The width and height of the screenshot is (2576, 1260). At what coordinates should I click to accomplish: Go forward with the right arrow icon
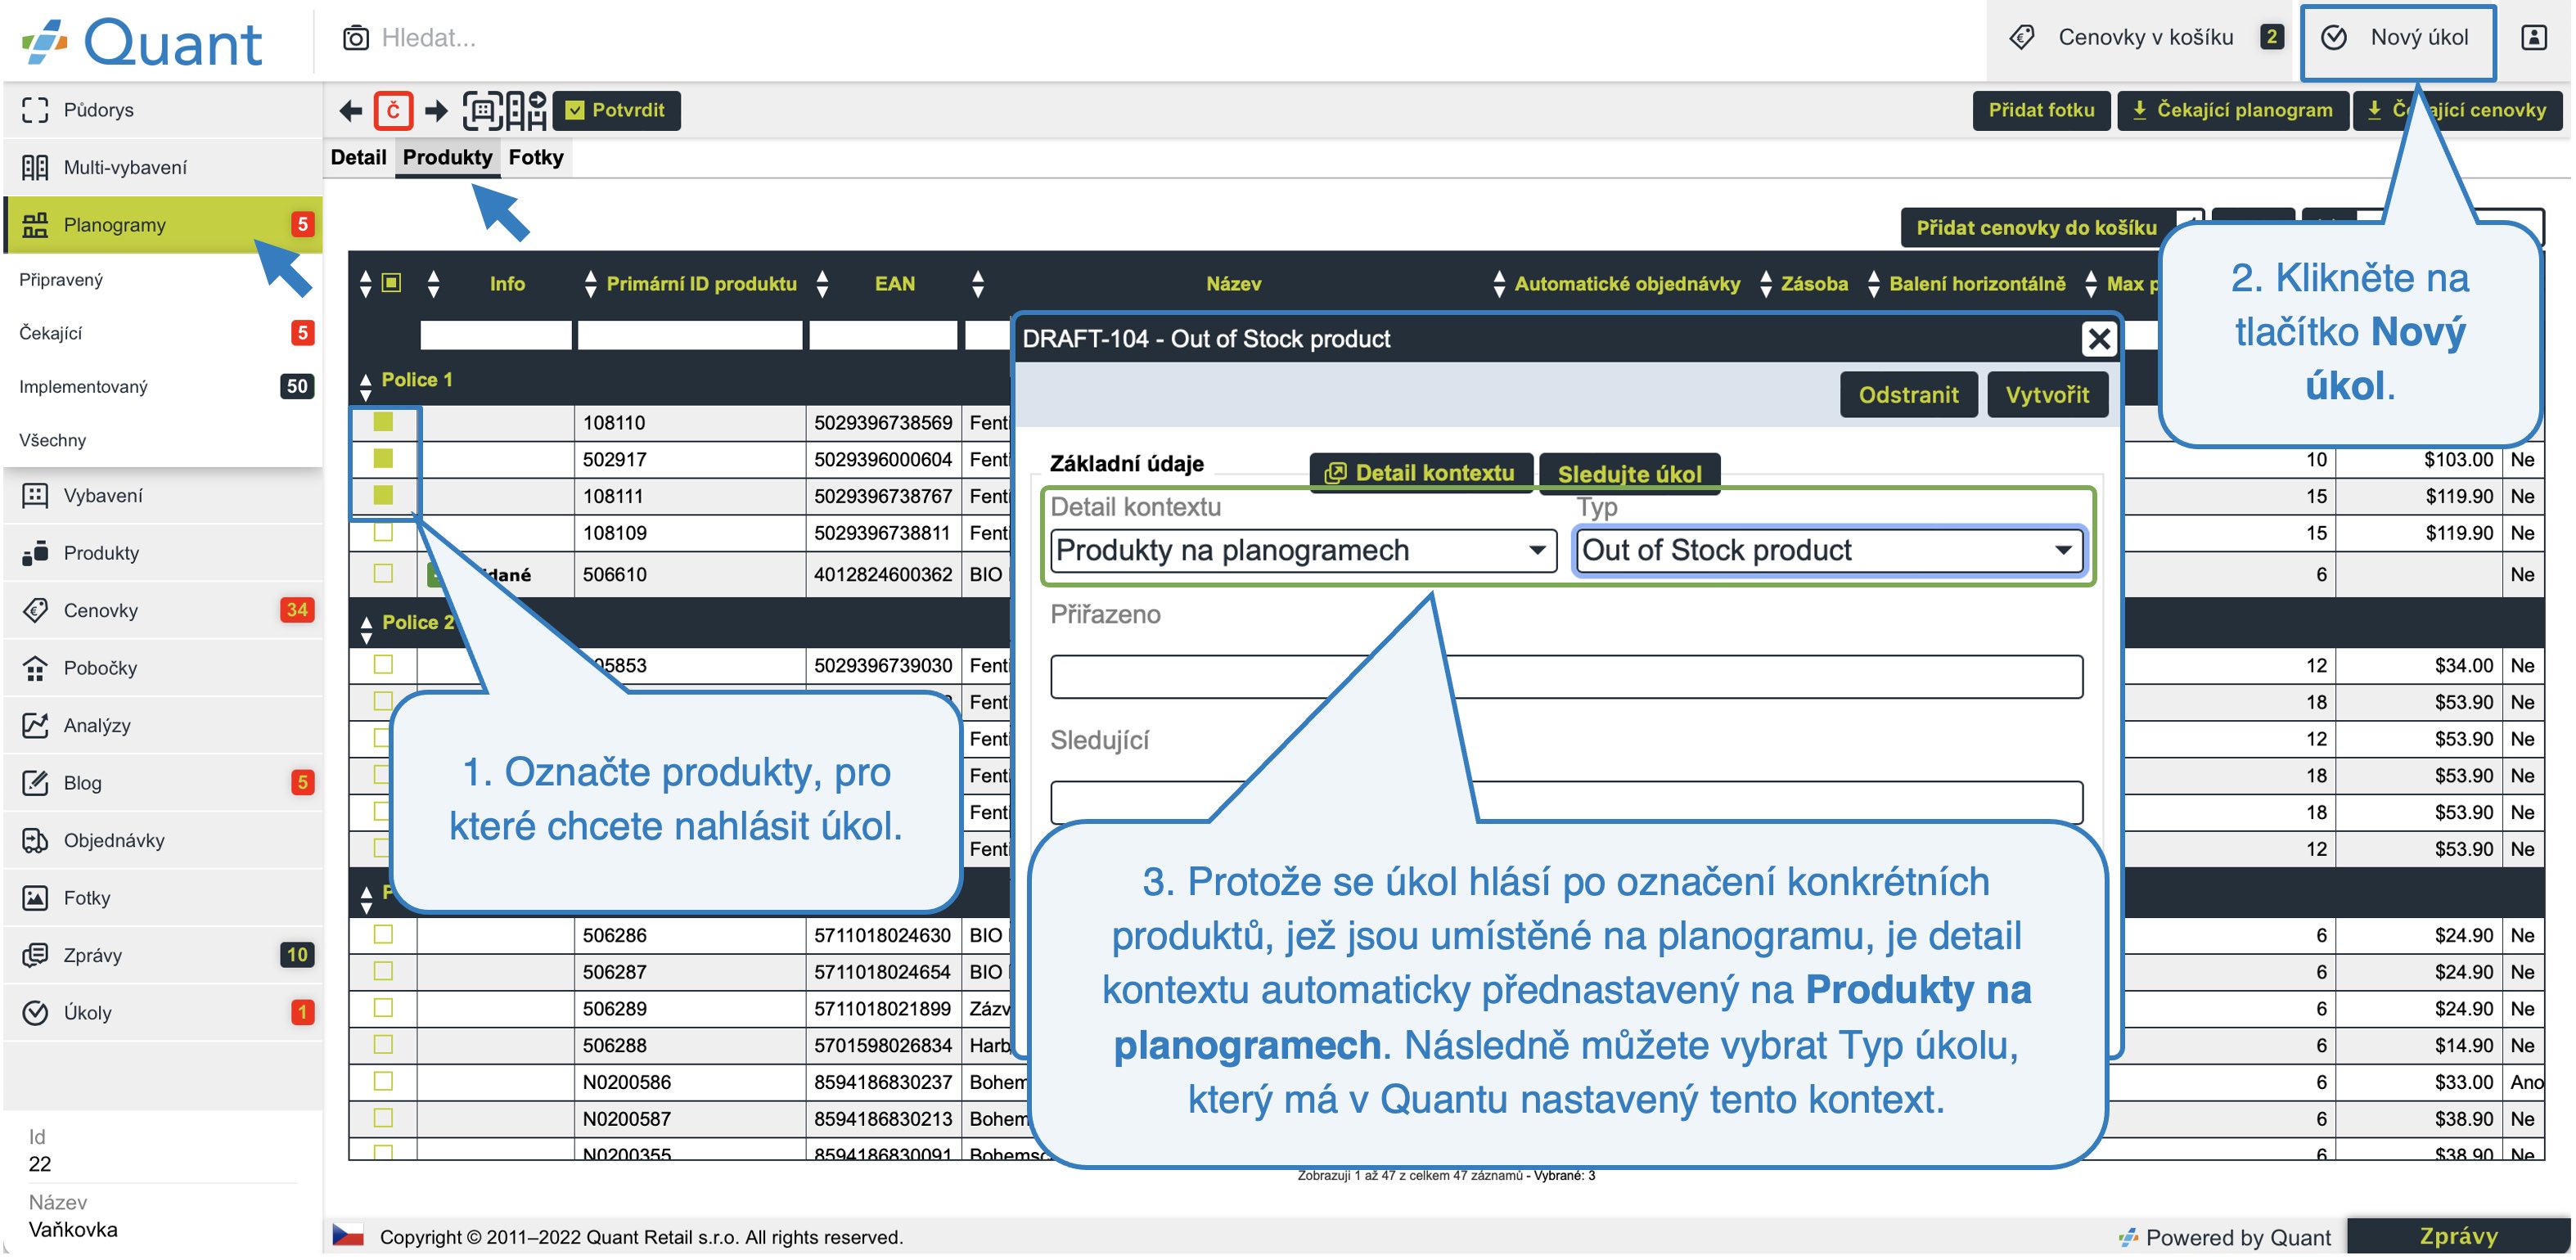tap(436, 110)
